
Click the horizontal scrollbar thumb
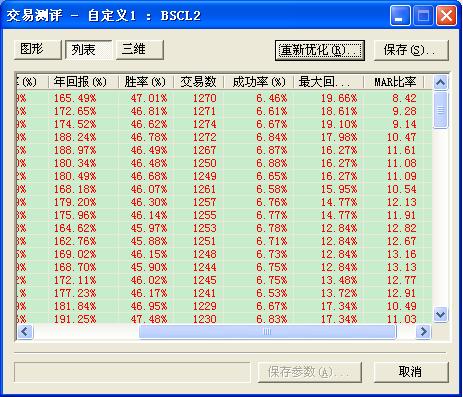coord(267,332)
